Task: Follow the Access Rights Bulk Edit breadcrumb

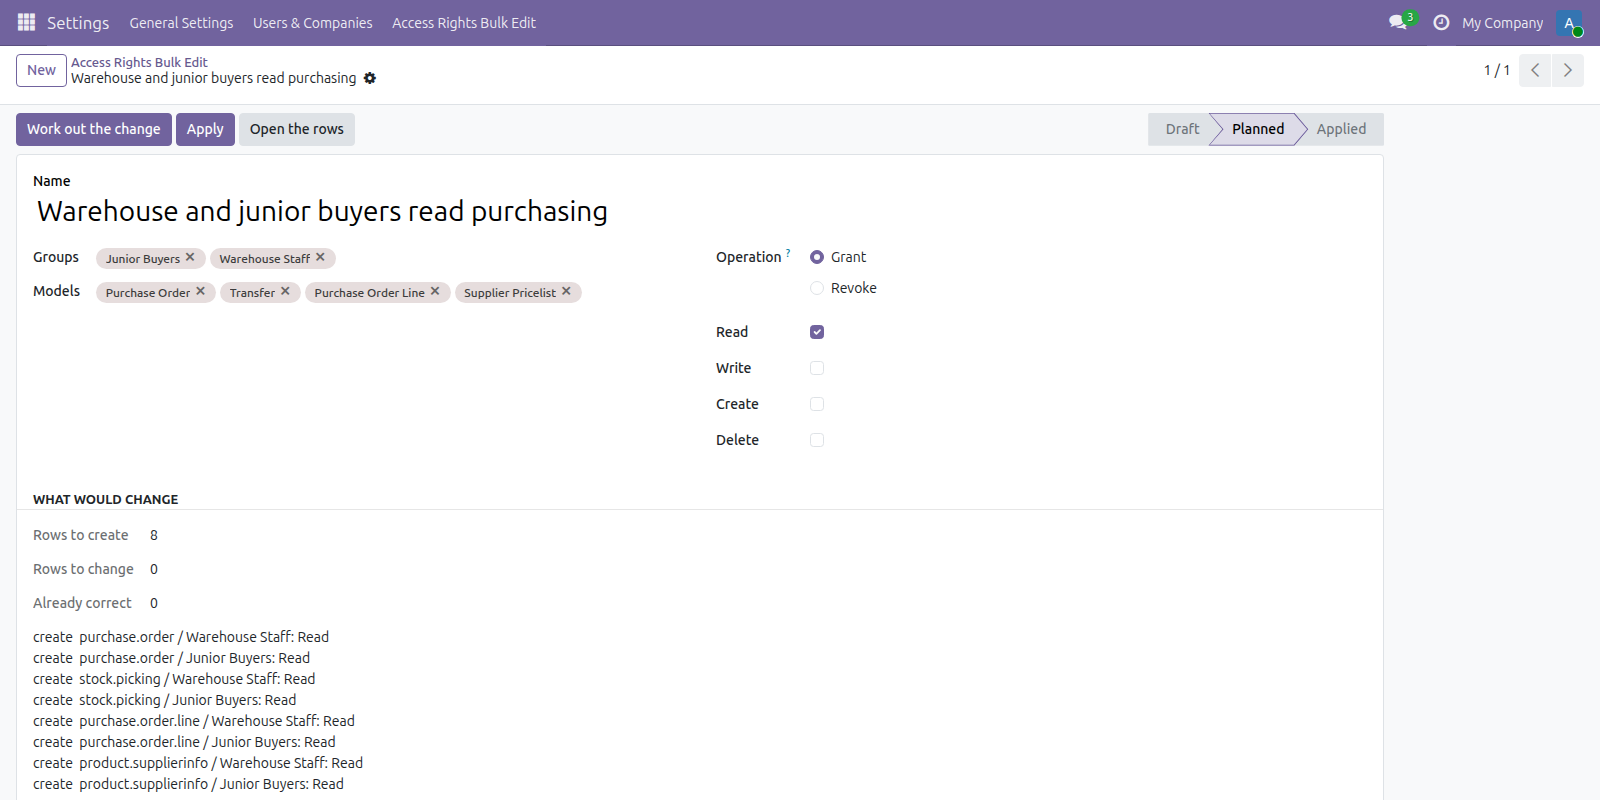Action: [x=139, y=62]
